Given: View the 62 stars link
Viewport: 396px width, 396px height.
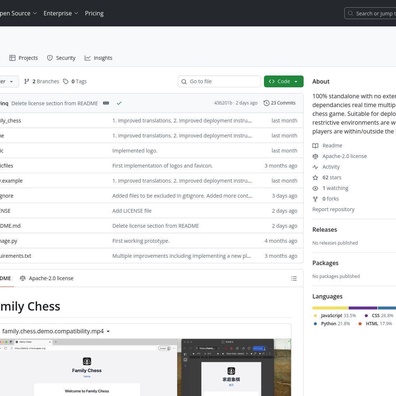Looking at the screenshot, I should point(332,177).
